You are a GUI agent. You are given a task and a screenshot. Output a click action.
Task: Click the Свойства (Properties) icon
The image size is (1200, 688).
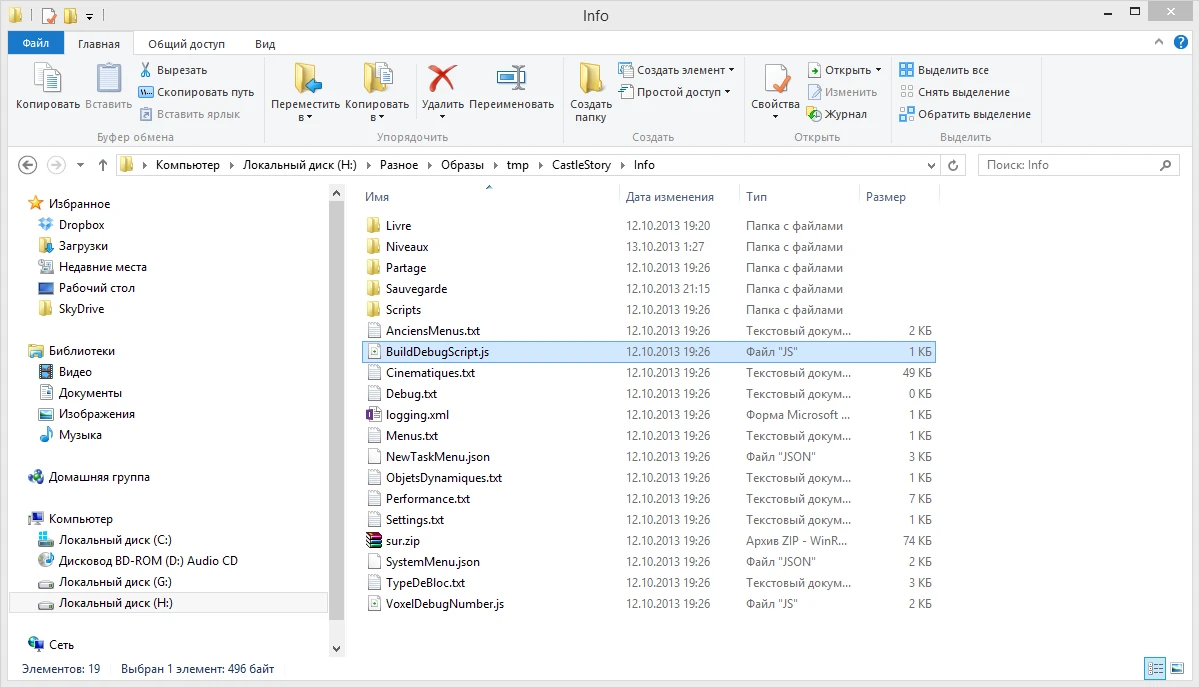775,80
